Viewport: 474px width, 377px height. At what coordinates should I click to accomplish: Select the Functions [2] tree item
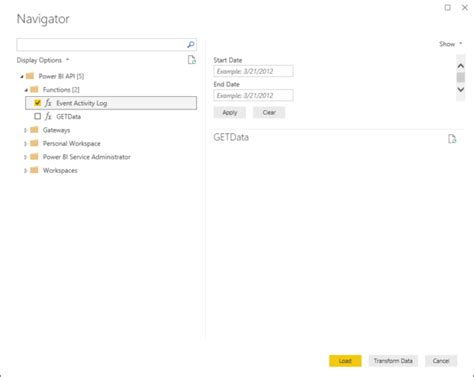(x=61, y=90)
